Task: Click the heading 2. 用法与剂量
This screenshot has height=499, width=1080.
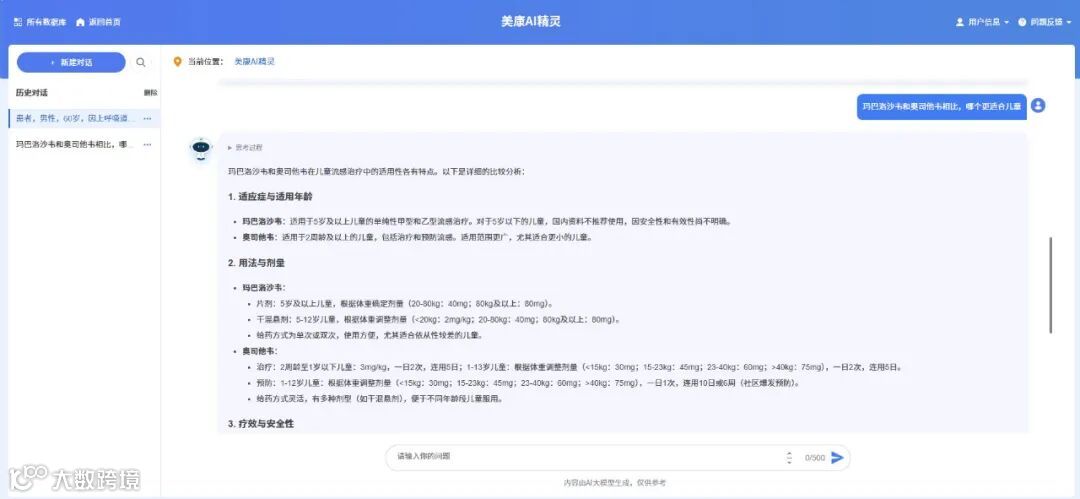Action: point(256,263)
